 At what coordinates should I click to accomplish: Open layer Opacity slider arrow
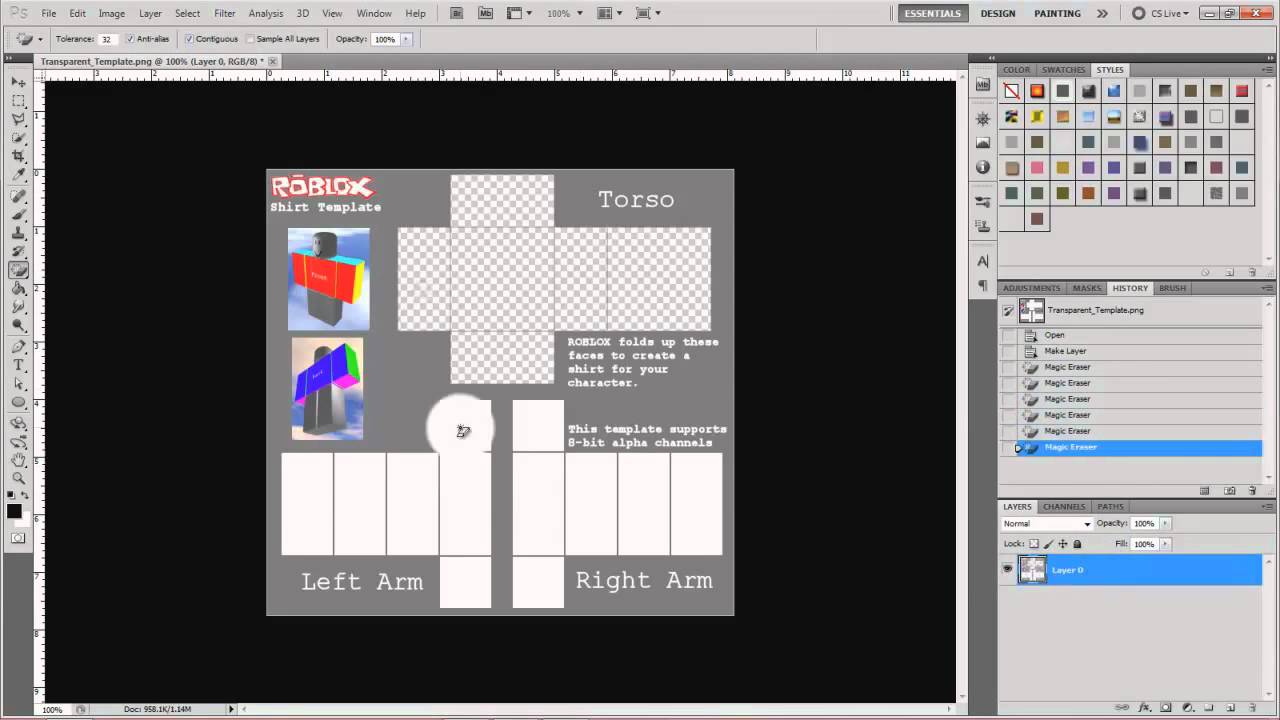click(1165, 524)
